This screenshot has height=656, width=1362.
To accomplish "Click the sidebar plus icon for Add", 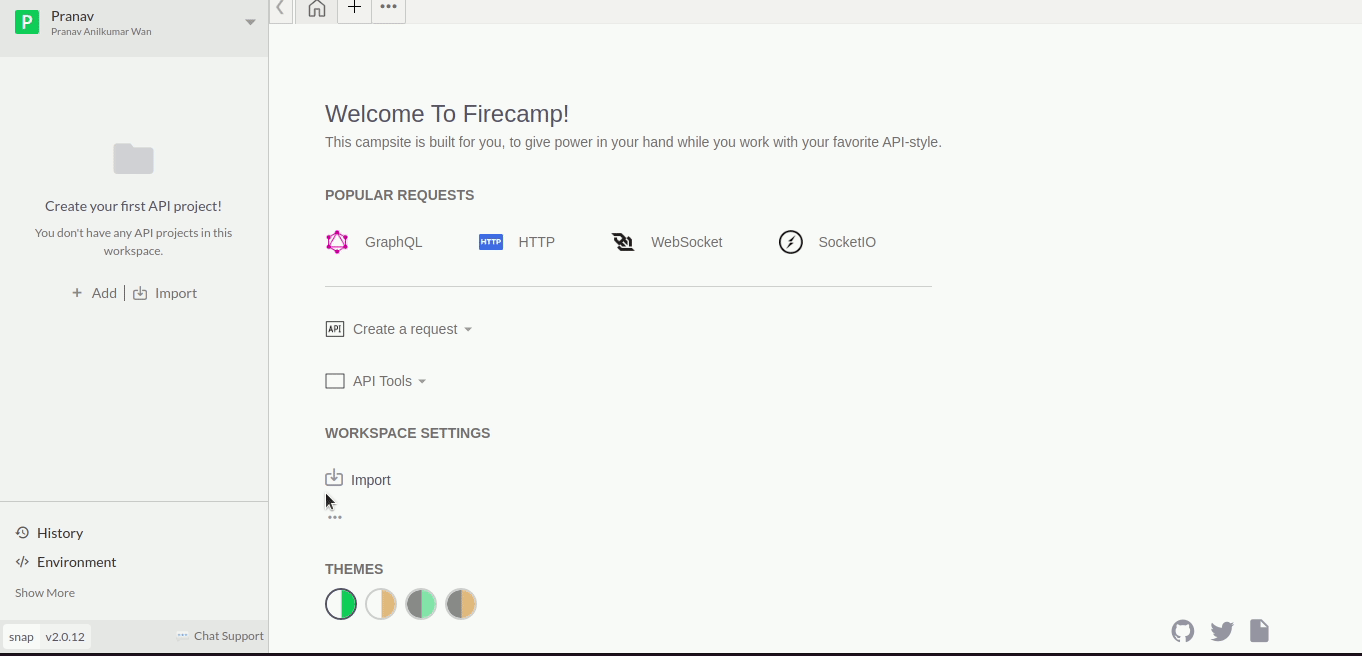I will point(77,293).
